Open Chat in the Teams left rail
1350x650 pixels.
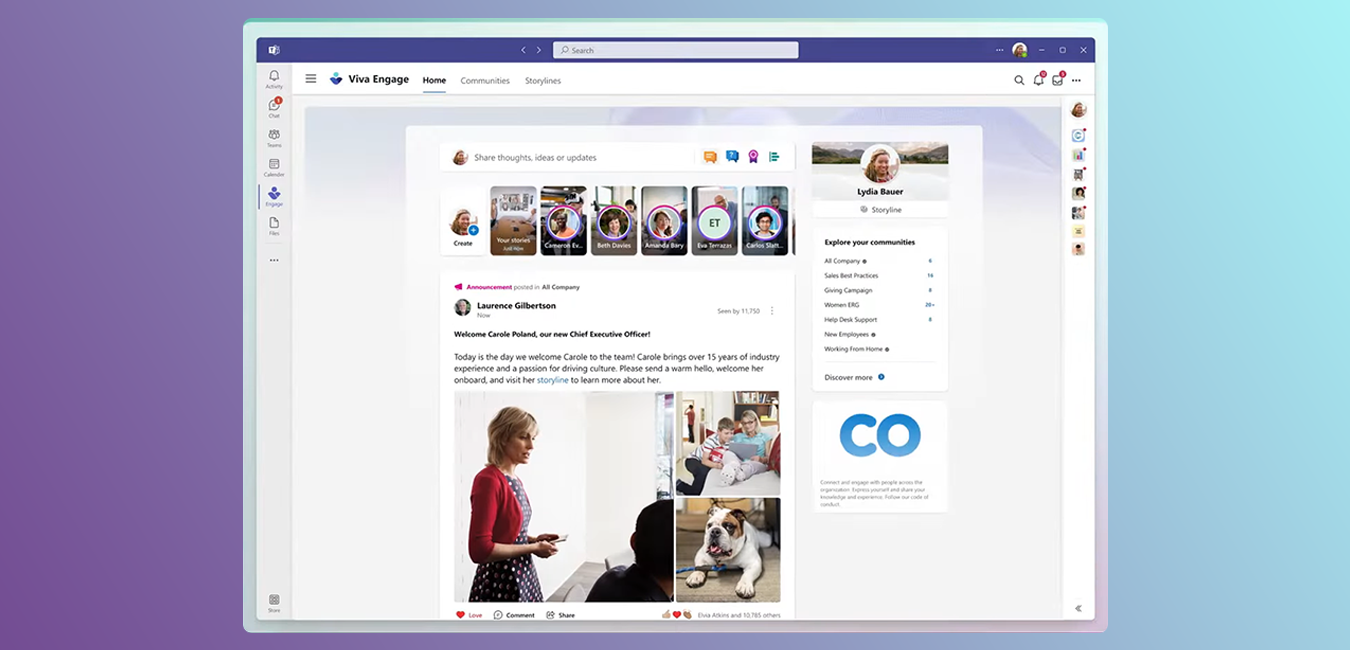(274, 108)
